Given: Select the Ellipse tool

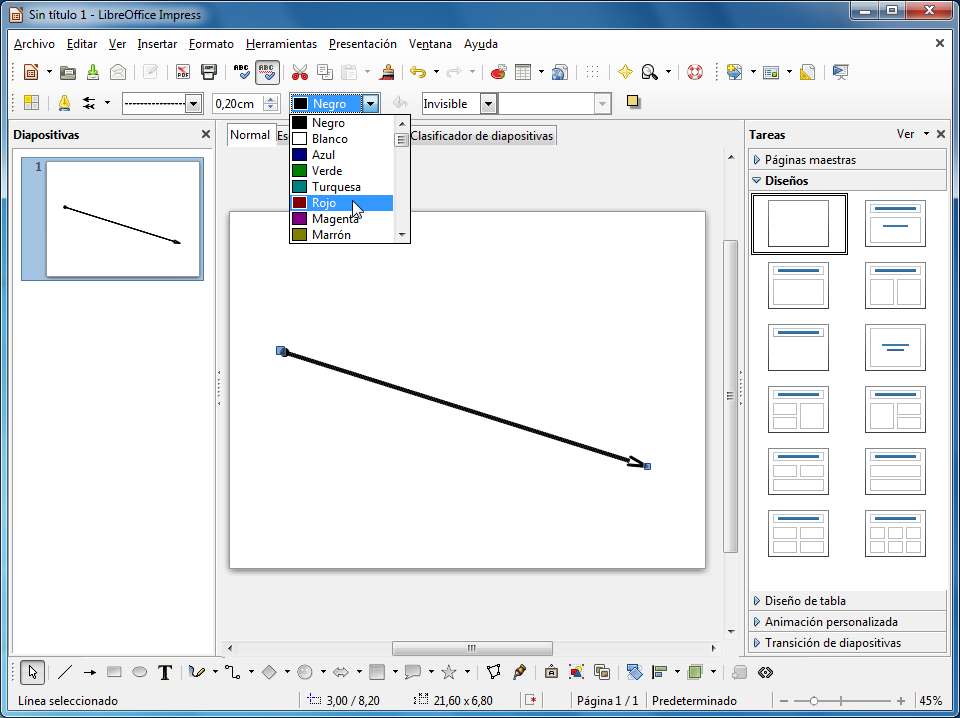Looking at the screenshot, I should [x=140, y=672].
